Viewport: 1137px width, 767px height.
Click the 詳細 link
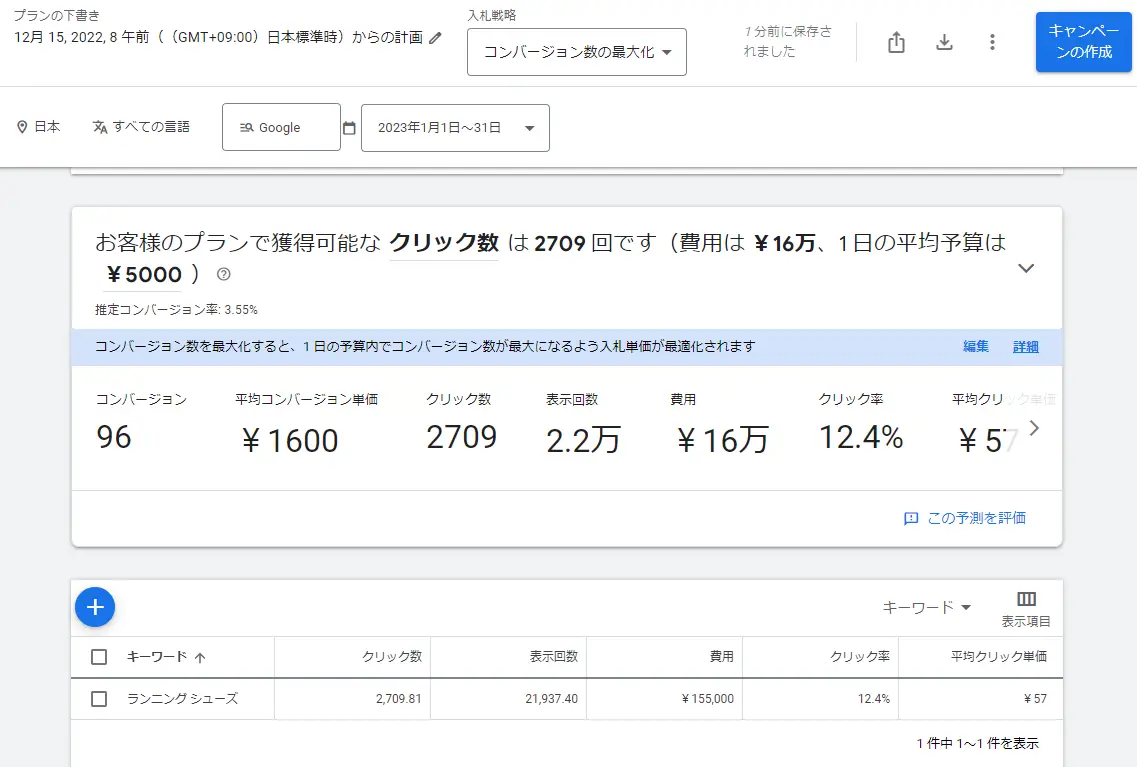1025,347
